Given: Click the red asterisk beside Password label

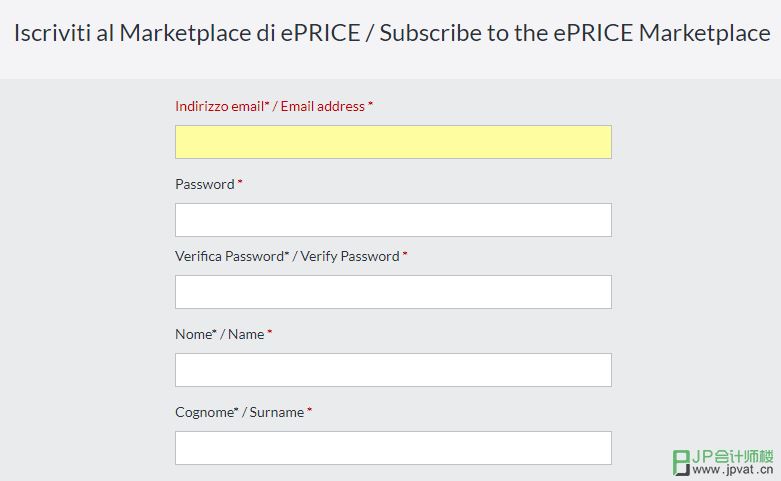Looking at the screenshot, I should click(240, 182).
